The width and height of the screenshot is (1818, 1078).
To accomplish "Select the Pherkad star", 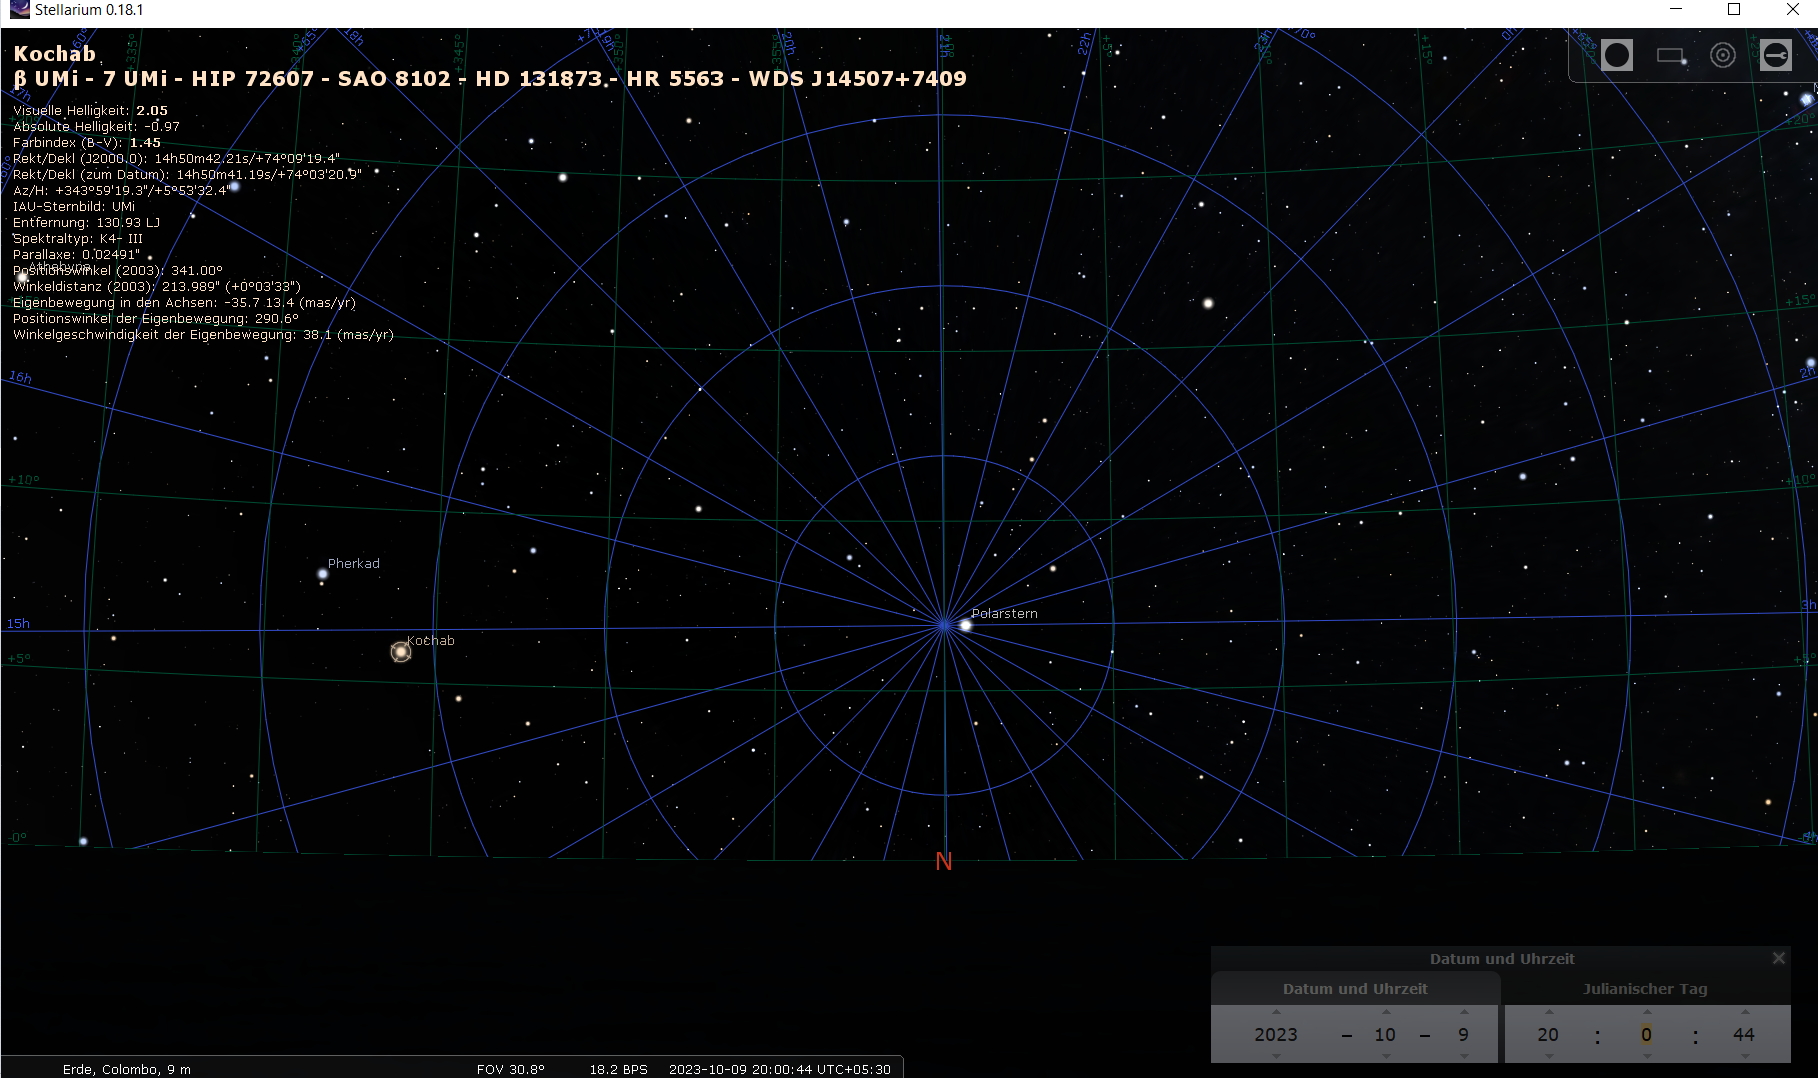I will [x=322, y=574].
